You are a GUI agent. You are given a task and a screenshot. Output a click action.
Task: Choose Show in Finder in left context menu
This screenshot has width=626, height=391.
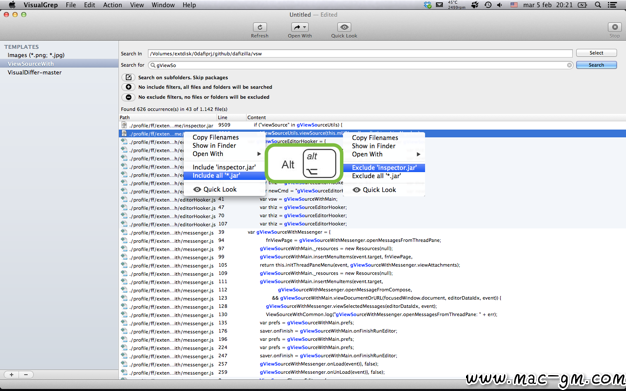coord(224,145)
